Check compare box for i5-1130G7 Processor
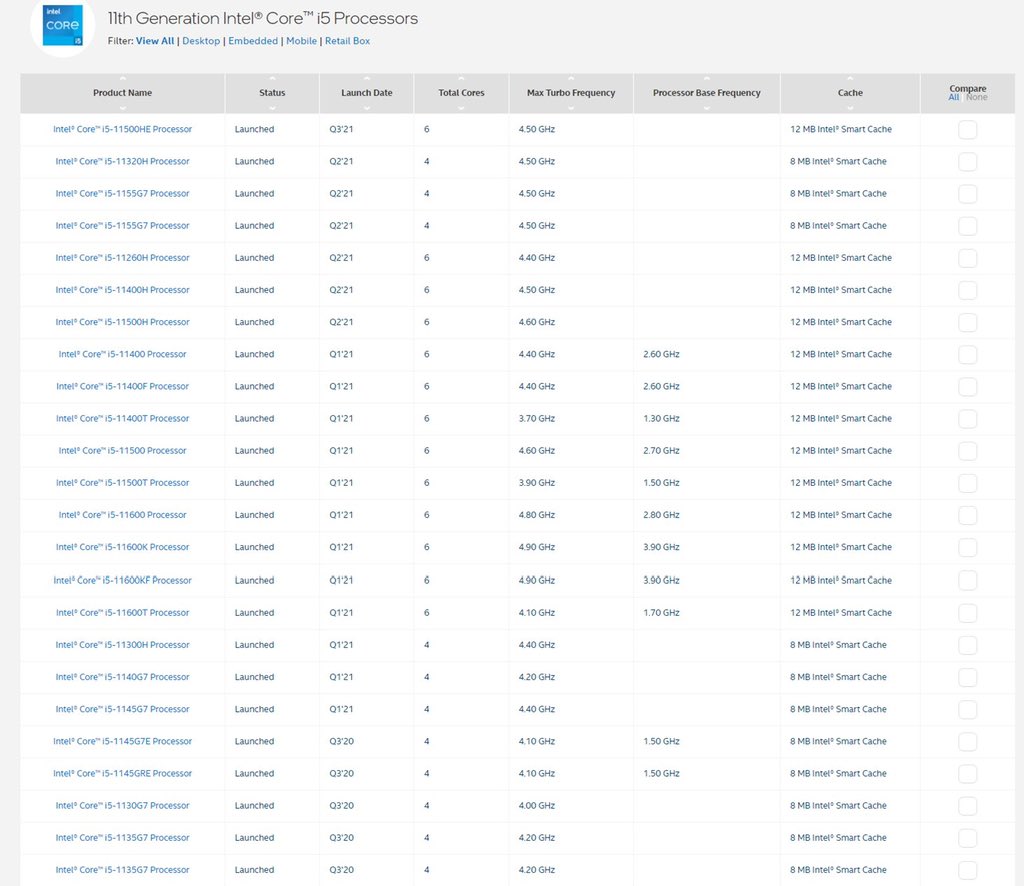Screen dimensions: 1024x886 tap(967, 806)
